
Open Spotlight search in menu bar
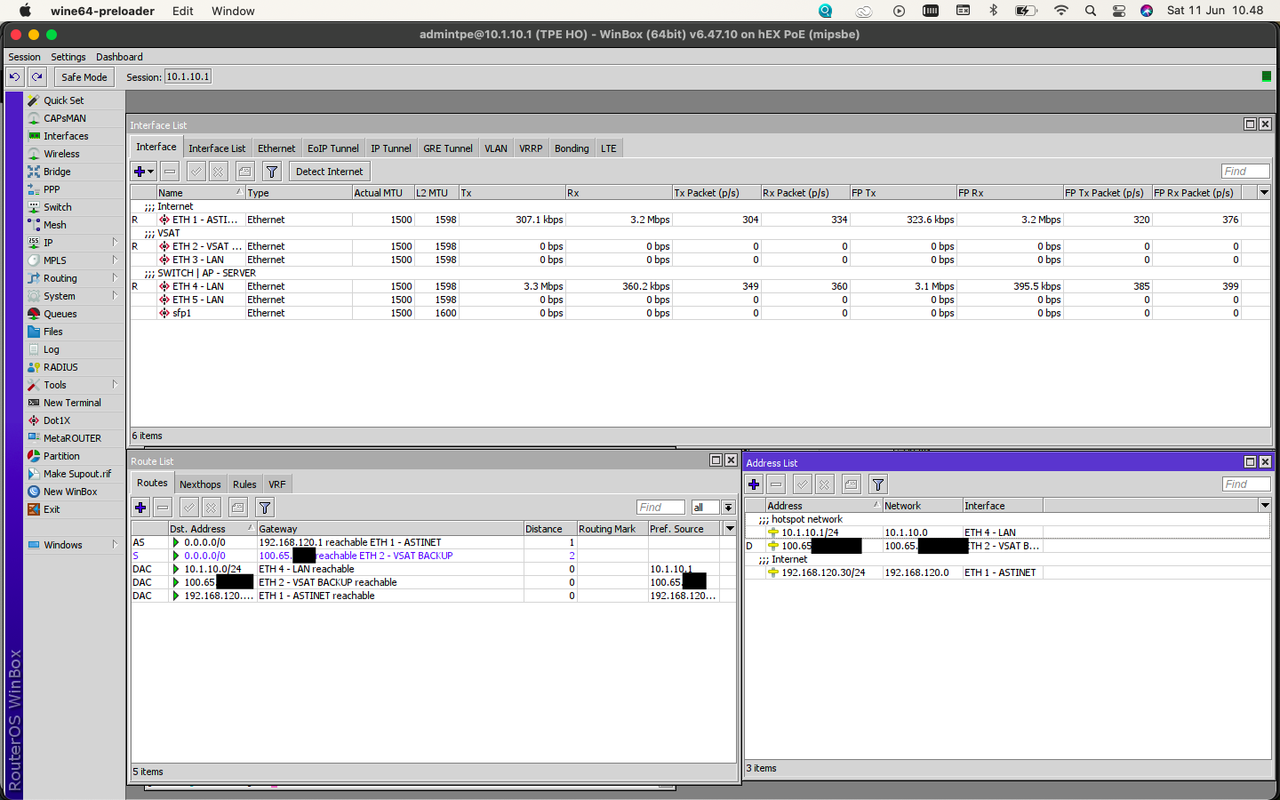(1090, 11)
